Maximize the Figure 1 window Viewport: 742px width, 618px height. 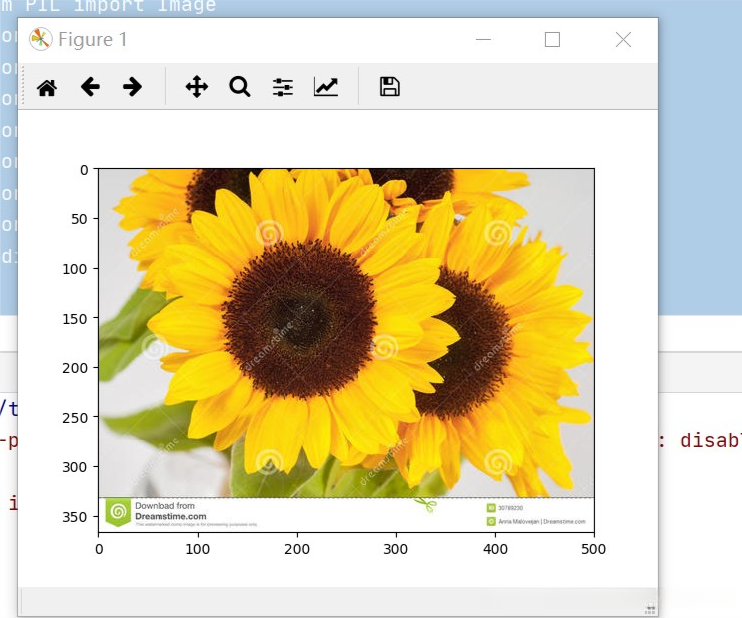(x=552, y=40)
